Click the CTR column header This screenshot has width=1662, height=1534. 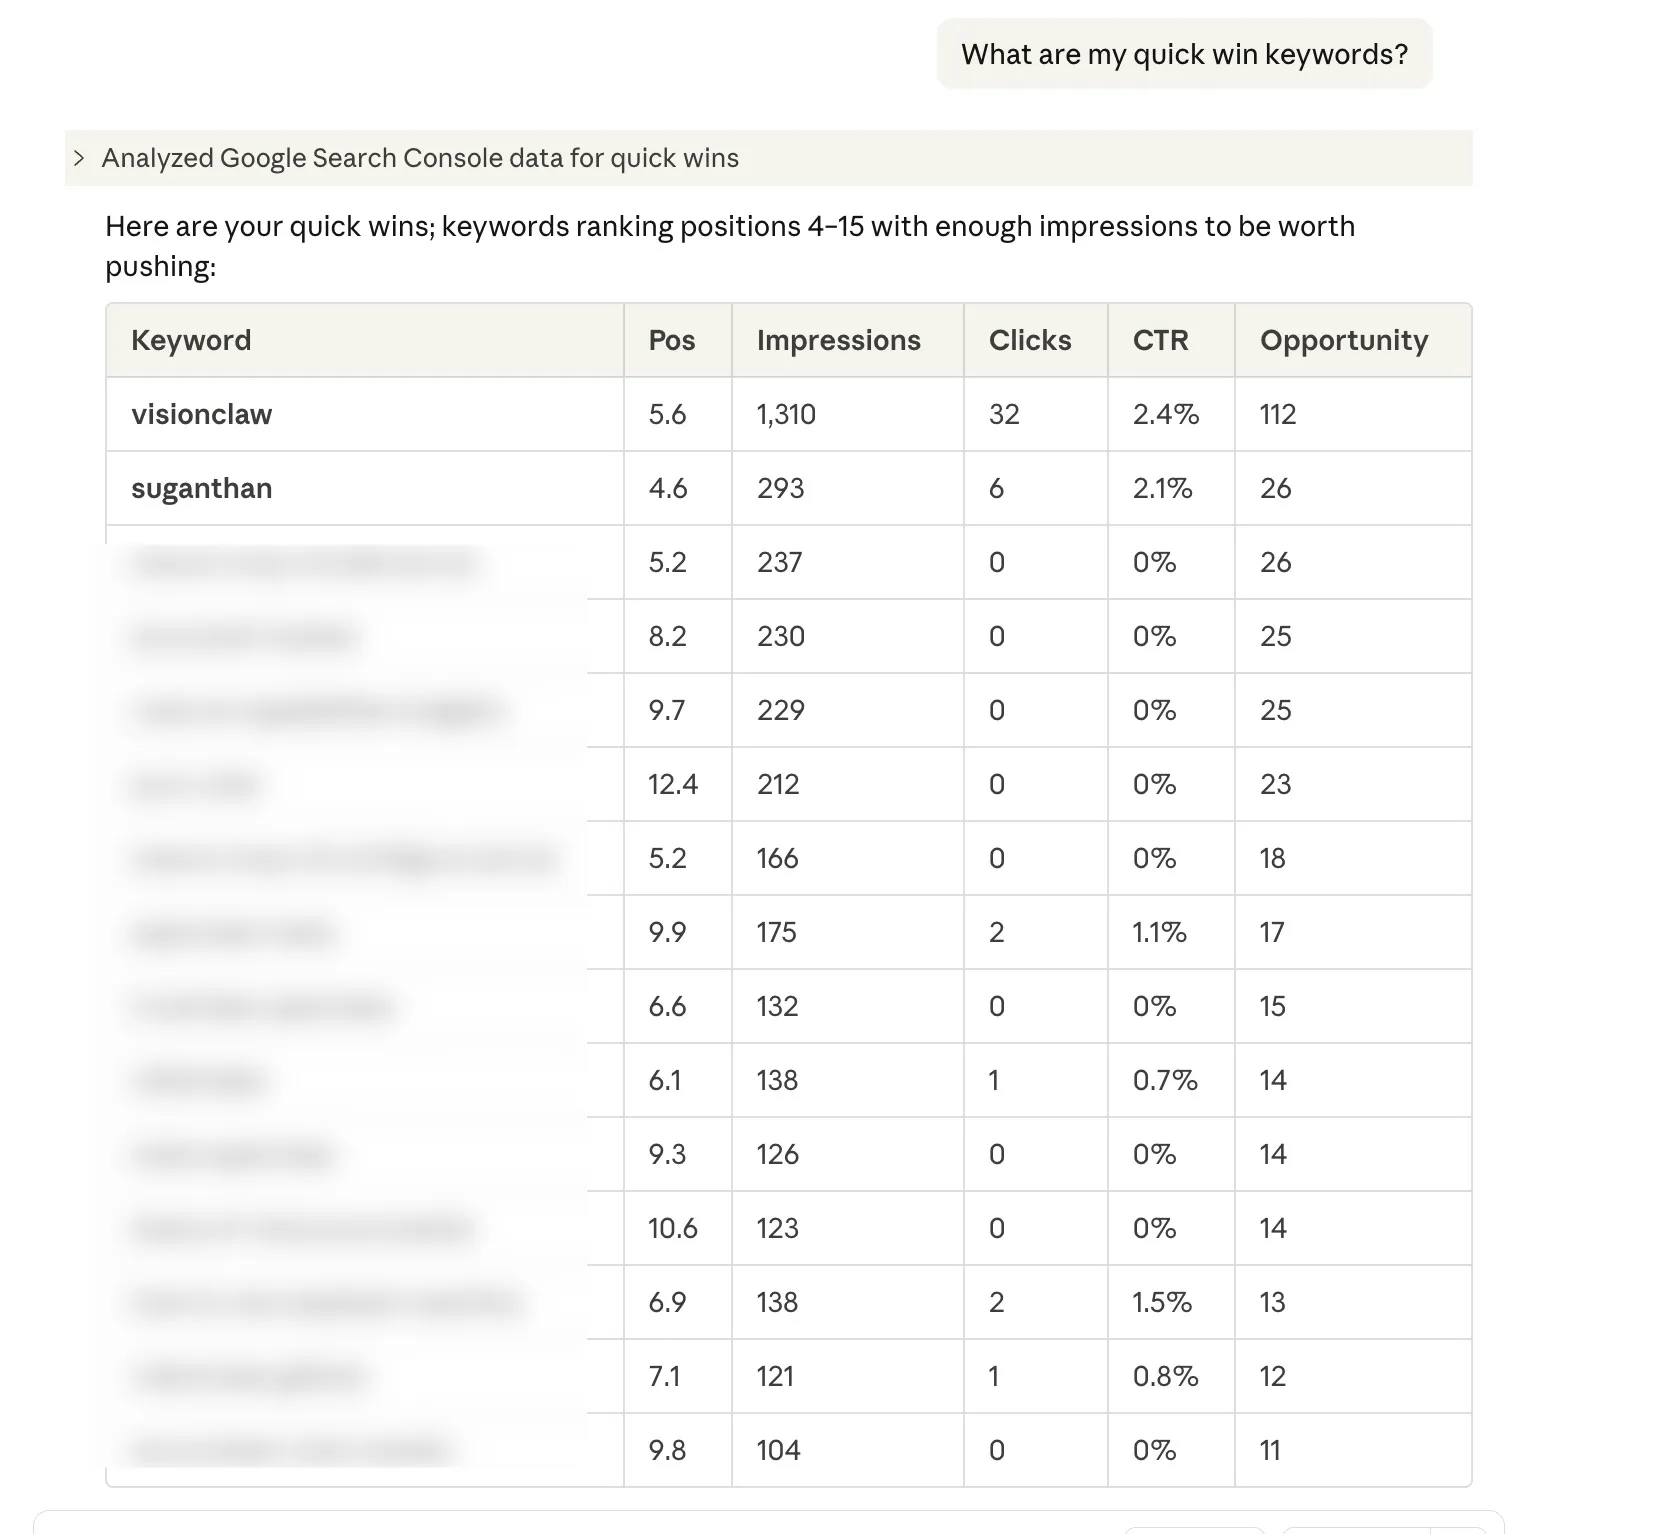tap(1160, 340)
